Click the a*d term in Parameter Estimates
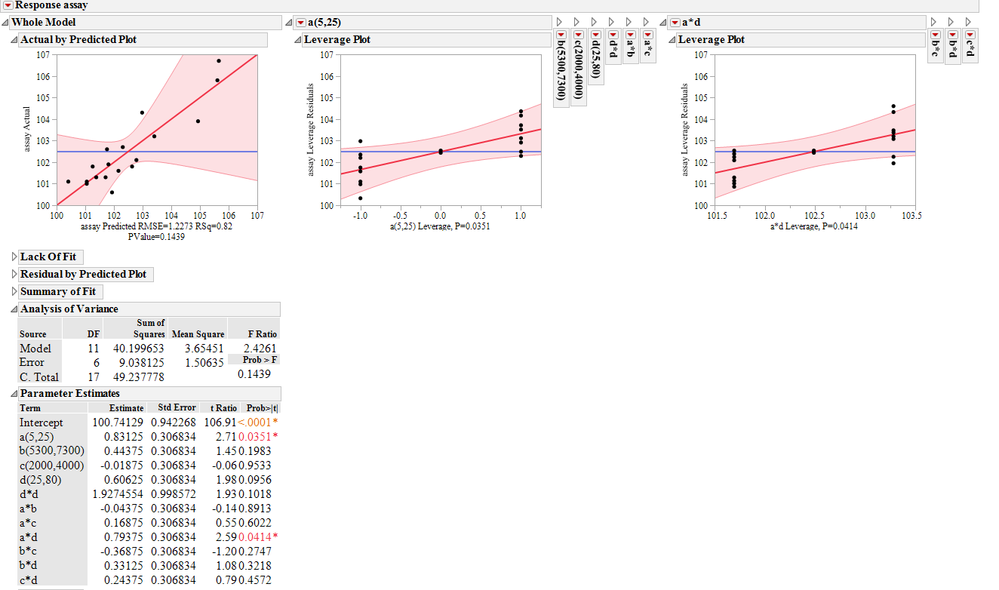This screenshot has height=590, width=999. click(x=28, y=537)
